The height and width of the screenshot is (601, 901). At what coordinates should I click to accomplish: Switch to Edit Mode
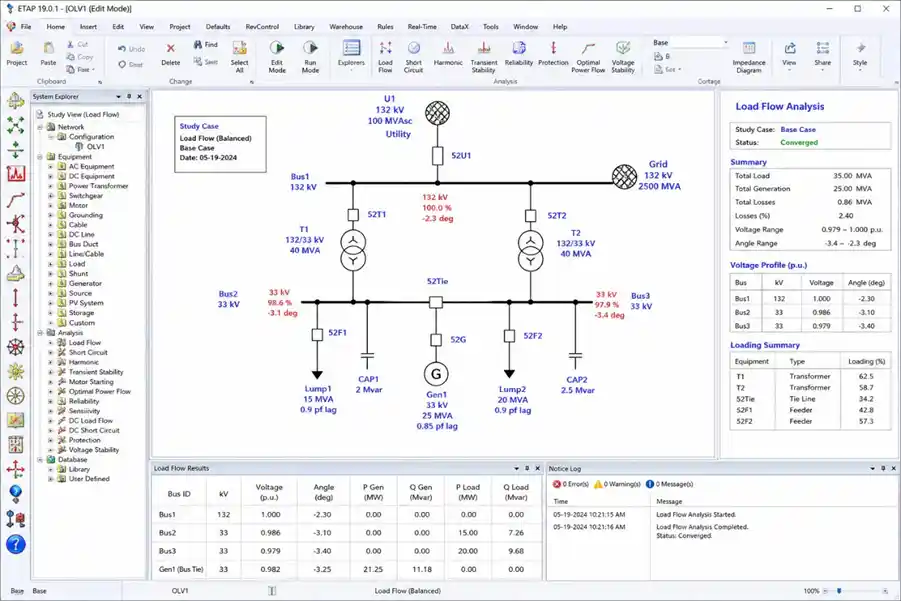[x=277, y=57]
